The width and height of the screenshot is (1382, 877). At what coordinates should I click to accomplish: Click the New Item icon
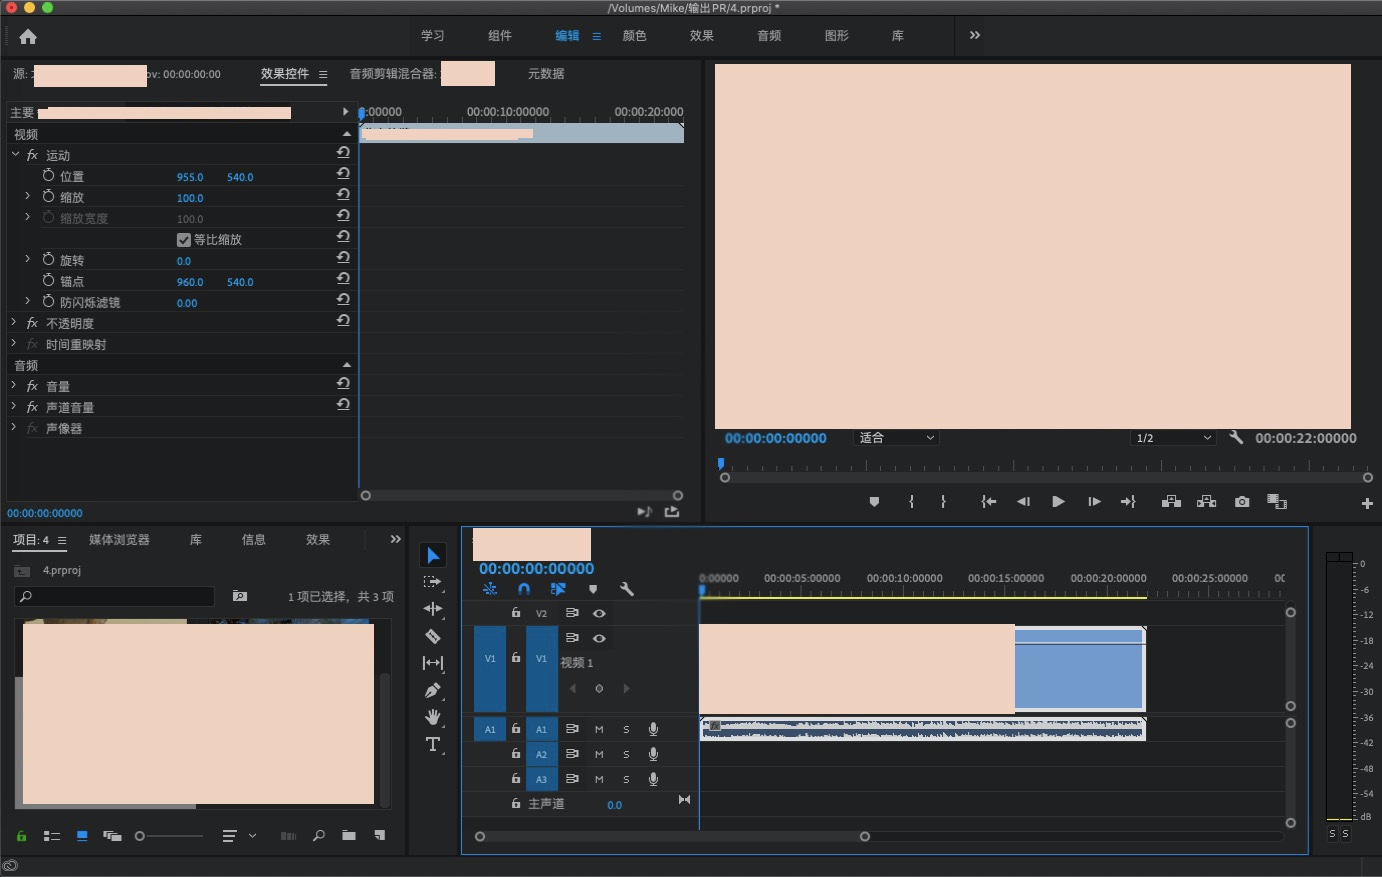[x=380, y=835]
